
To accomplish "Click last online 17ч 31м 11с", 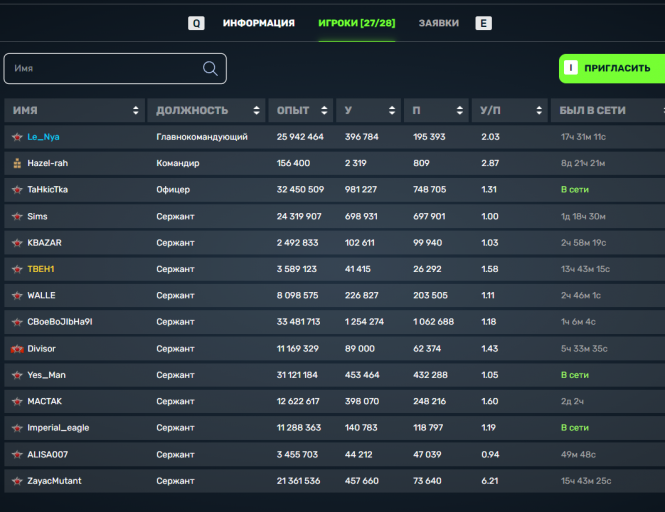I will (x=583, y=137).
